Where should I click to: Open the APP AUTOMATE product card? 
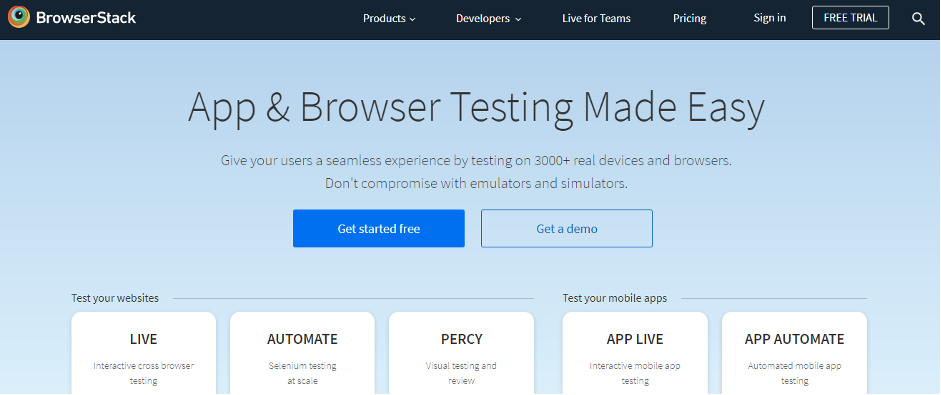click(x=794, y=353)
